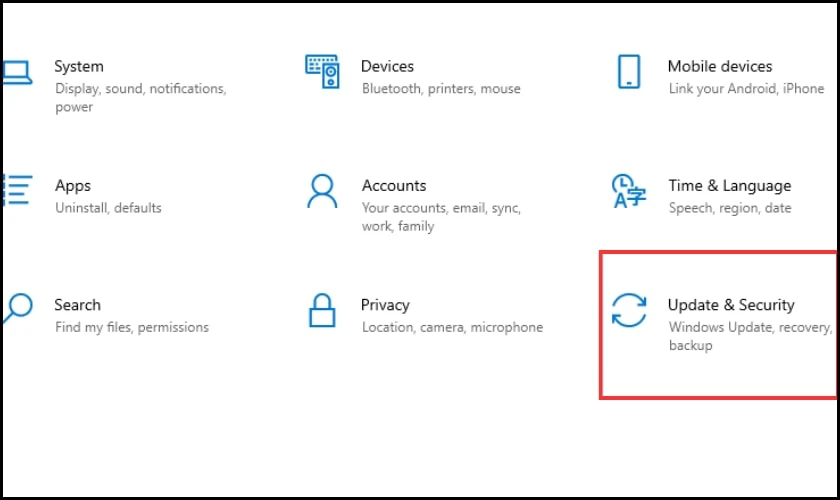The width and height of the screenshot is (840, 500).
Task: Open Mobile devices settings title
Action: [x=720, y=66]
